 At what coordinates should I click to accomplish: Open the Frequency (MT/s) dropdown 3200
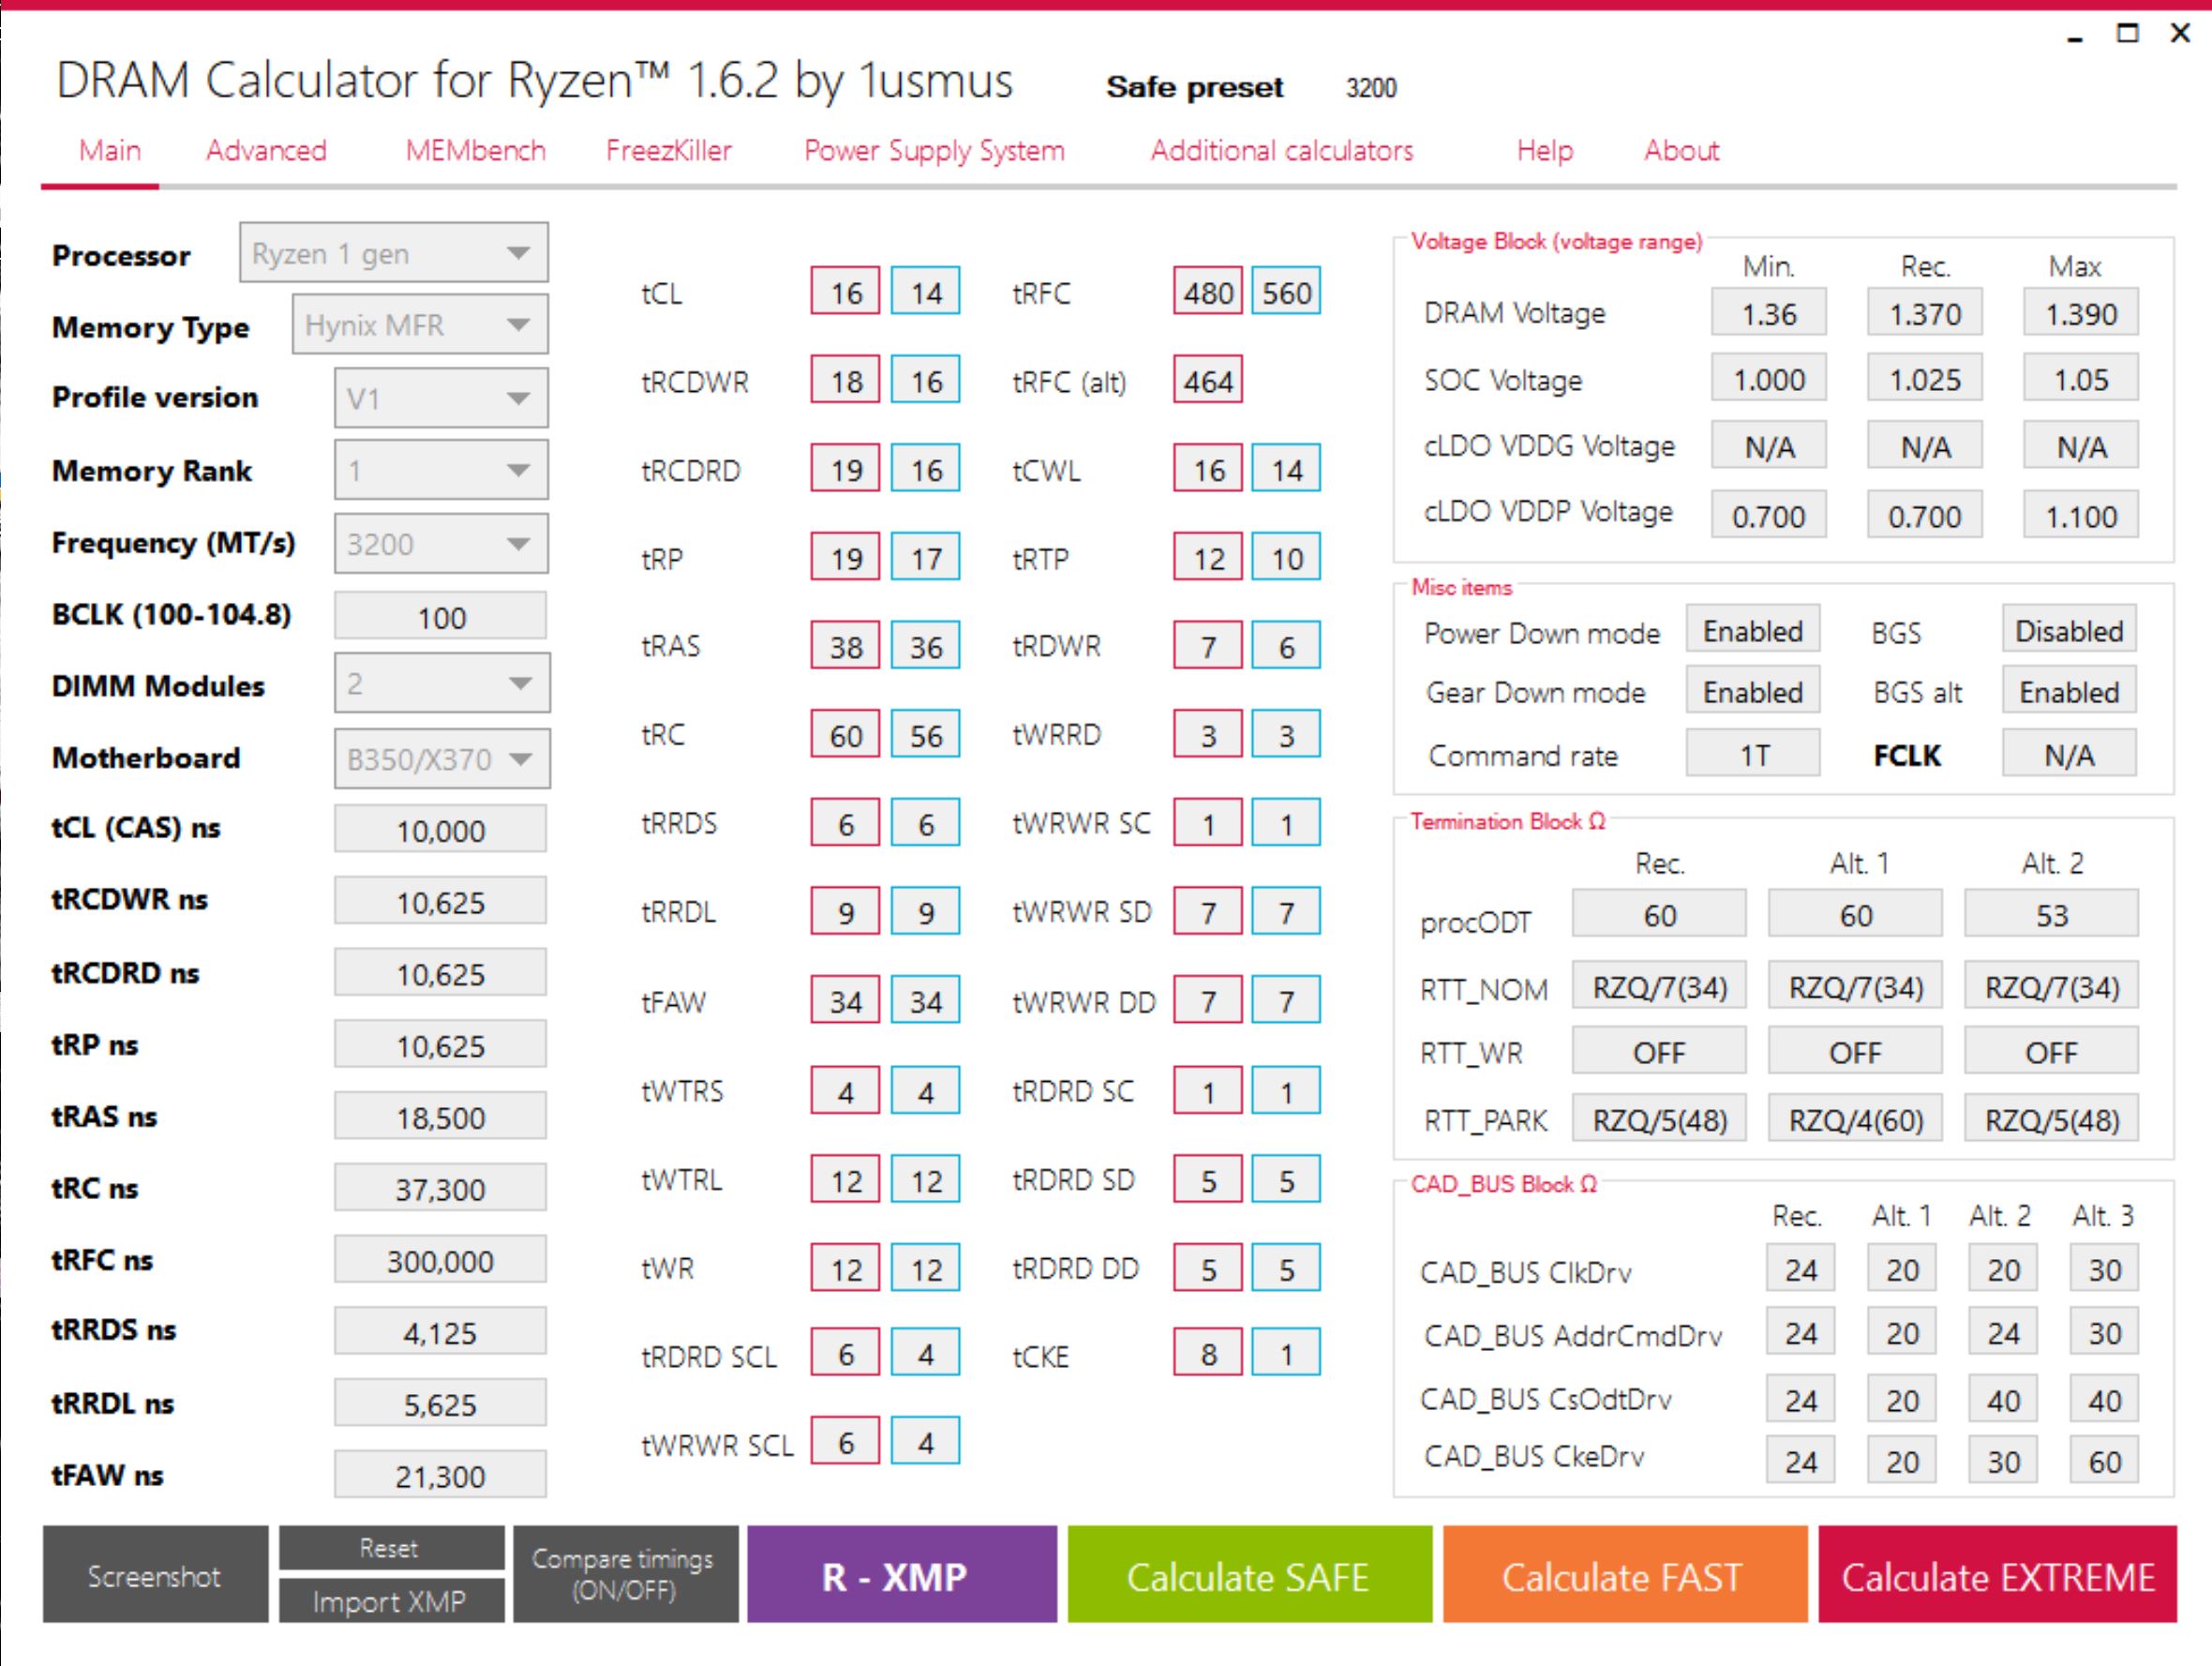(441, 543)
